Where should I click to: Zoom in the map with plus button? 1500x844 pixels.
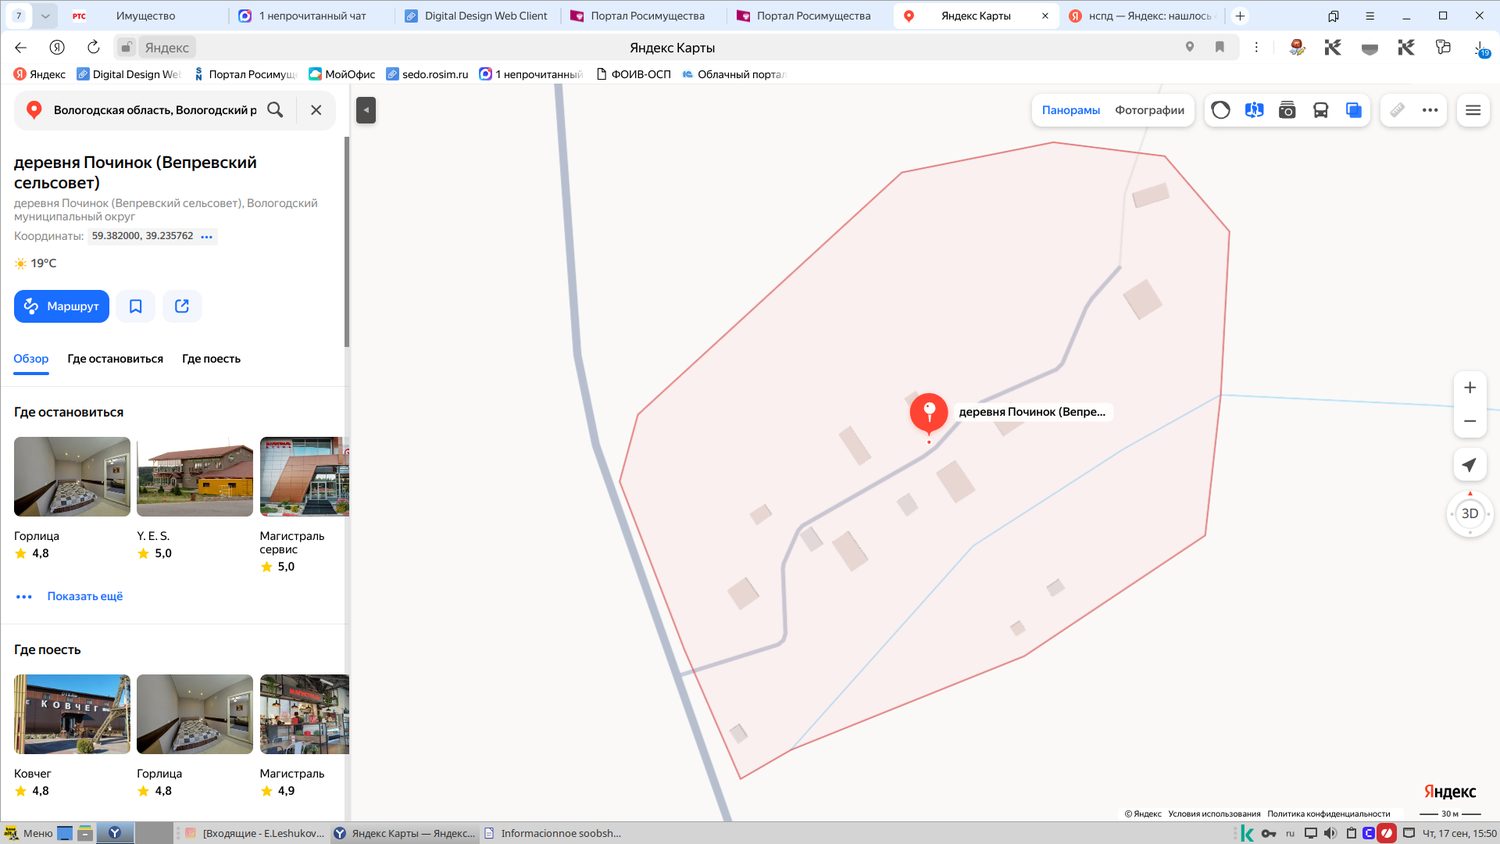click(1470, 388)
